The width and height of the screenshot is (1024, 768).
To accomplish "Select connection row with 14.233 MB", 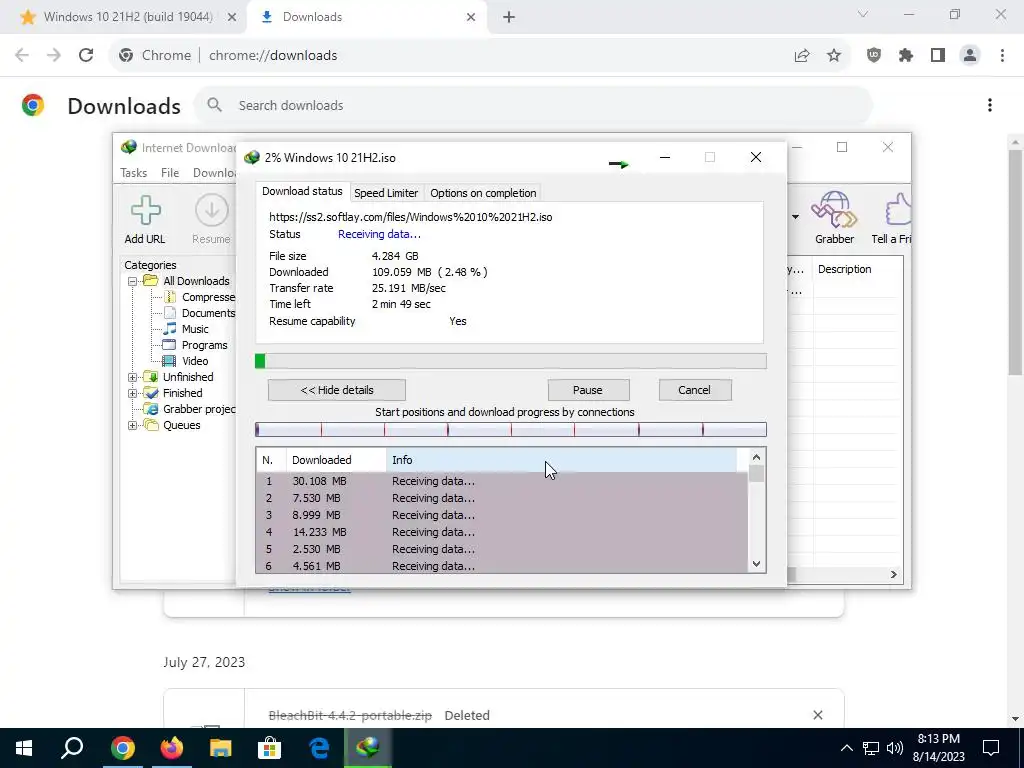I will [502, 532].
